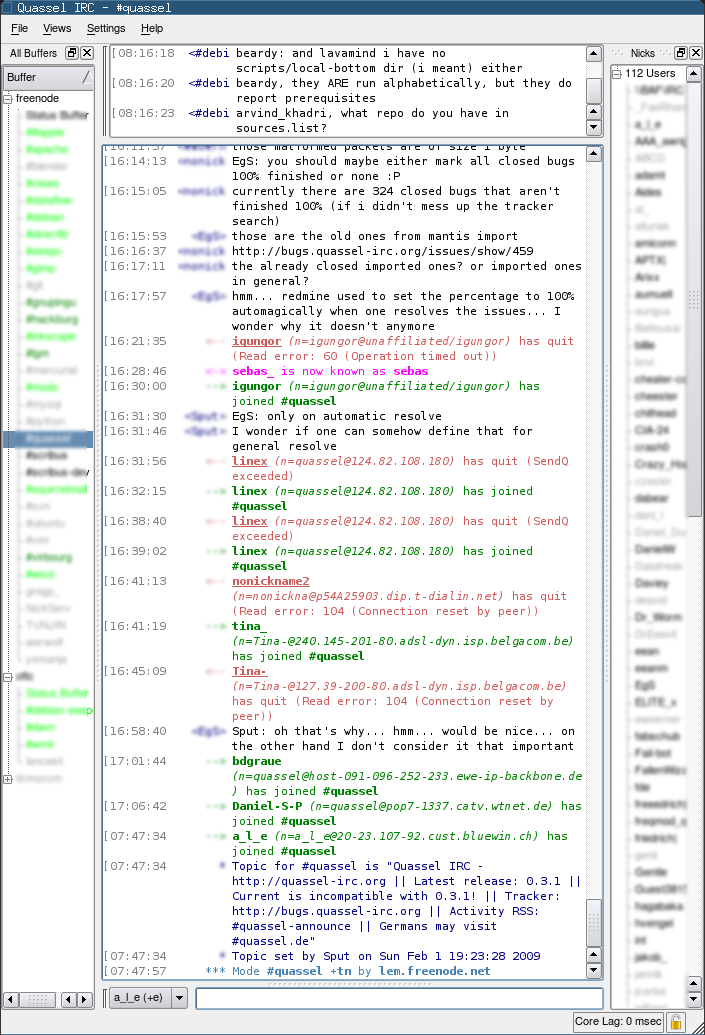Image resolution: width=705 pixels, height=1035 pixels.
Task: Click the bdgraue joined nick
Action: pos(257,761)
